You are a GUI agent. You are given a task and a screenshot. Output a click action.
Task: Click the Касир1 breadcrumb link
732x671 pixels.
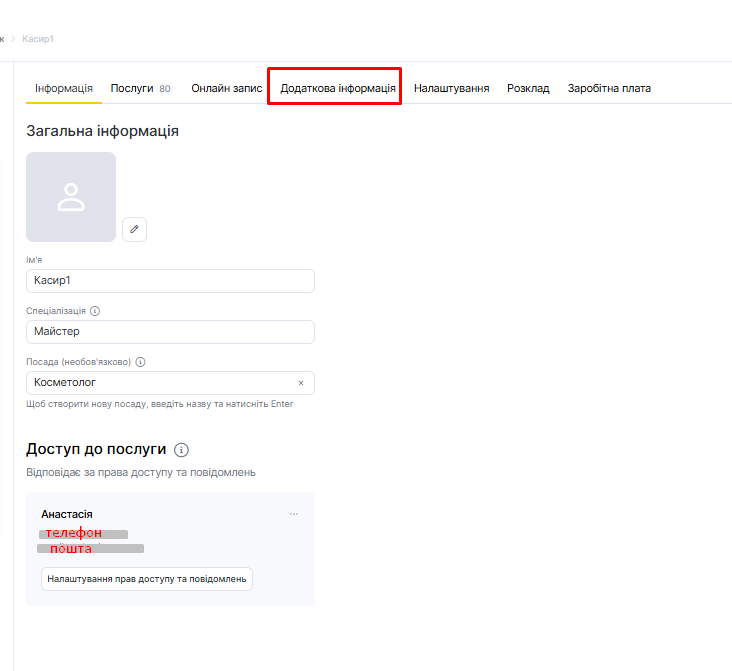tap(38, 39)
